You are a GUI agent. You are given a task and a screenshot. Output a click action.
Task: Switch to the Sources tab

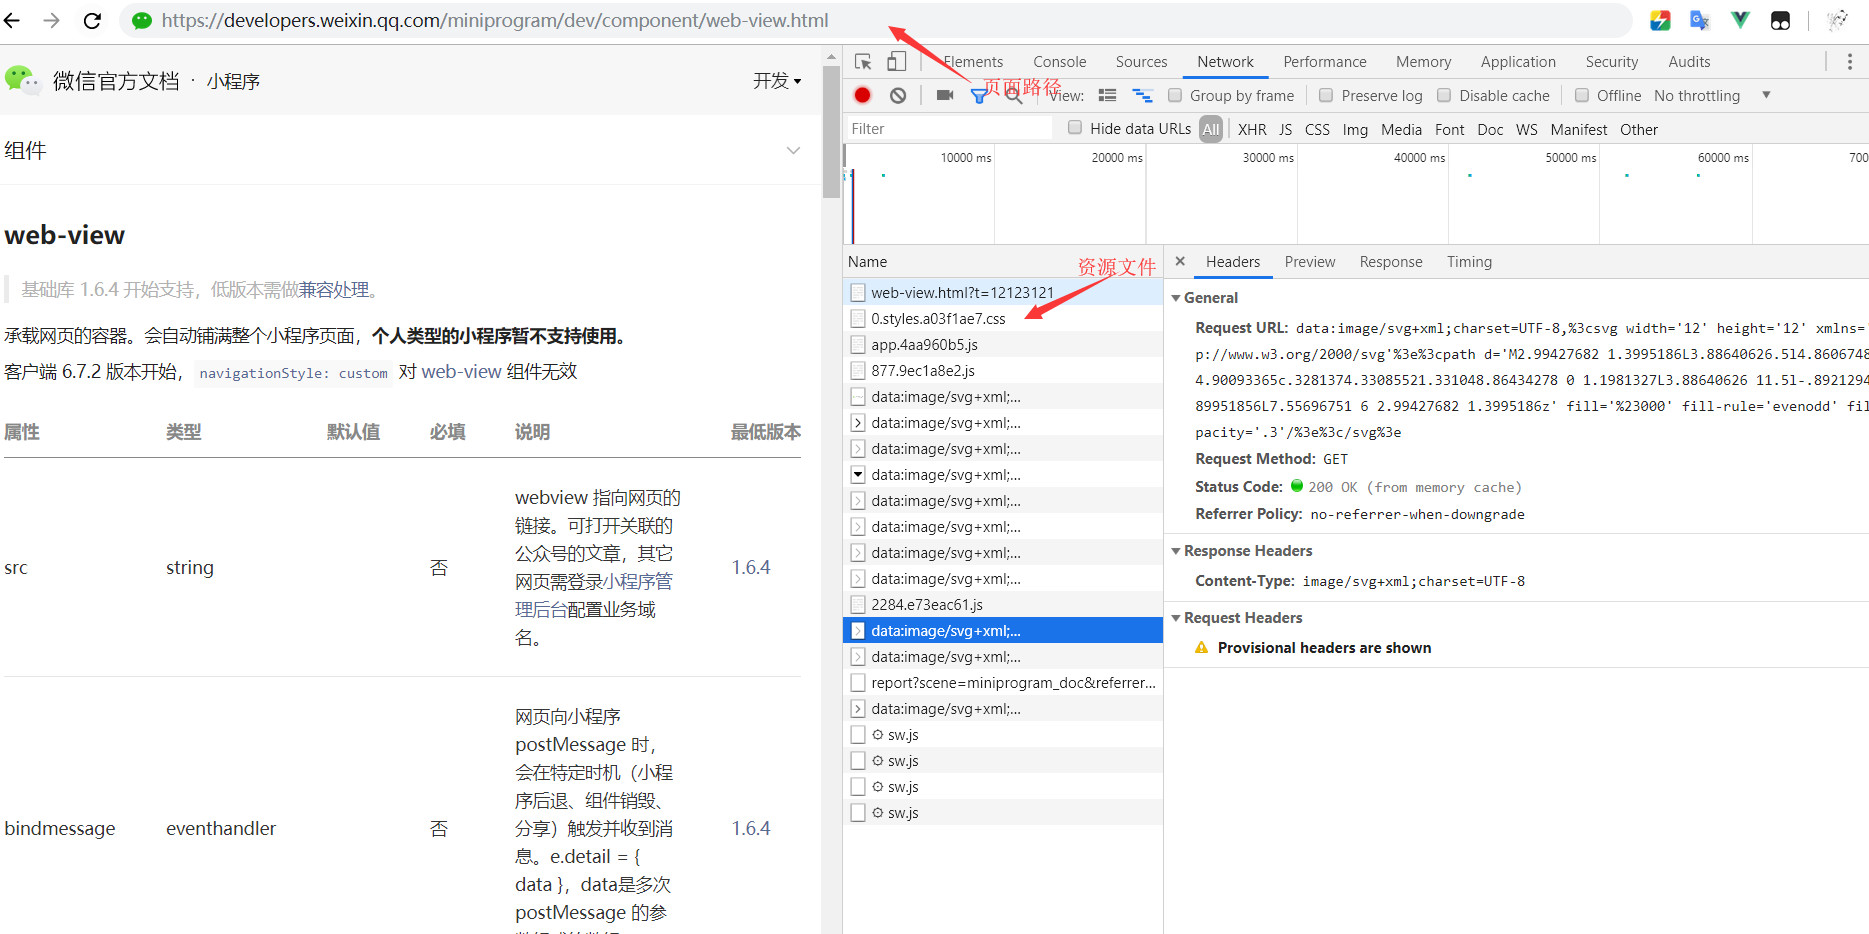1141,62
